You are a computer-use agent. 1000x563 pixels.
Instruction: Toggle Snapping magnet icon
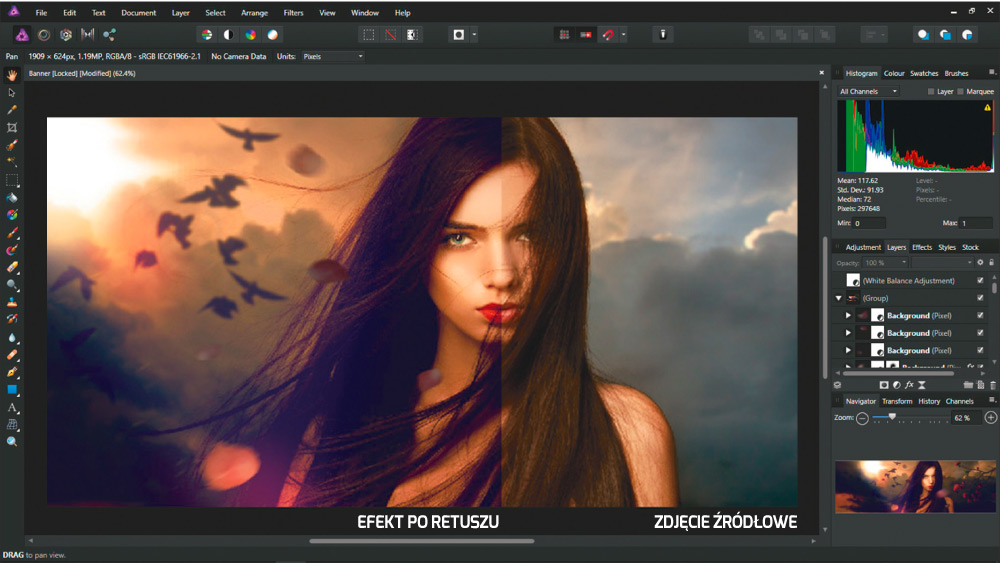coord(608,34)
